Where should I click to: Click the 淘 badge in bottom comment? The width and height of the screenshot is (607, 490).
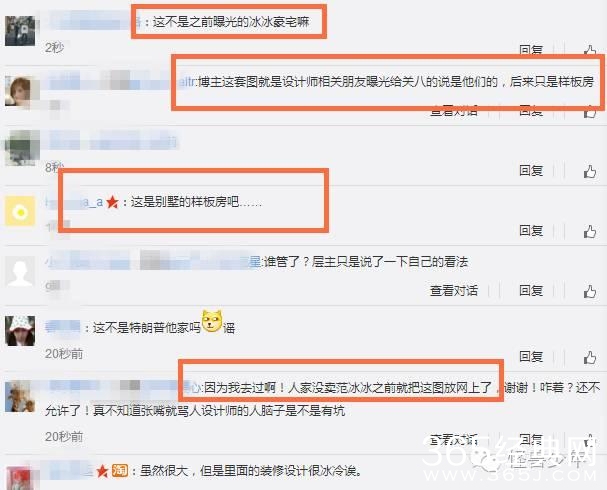coord(120,471)
